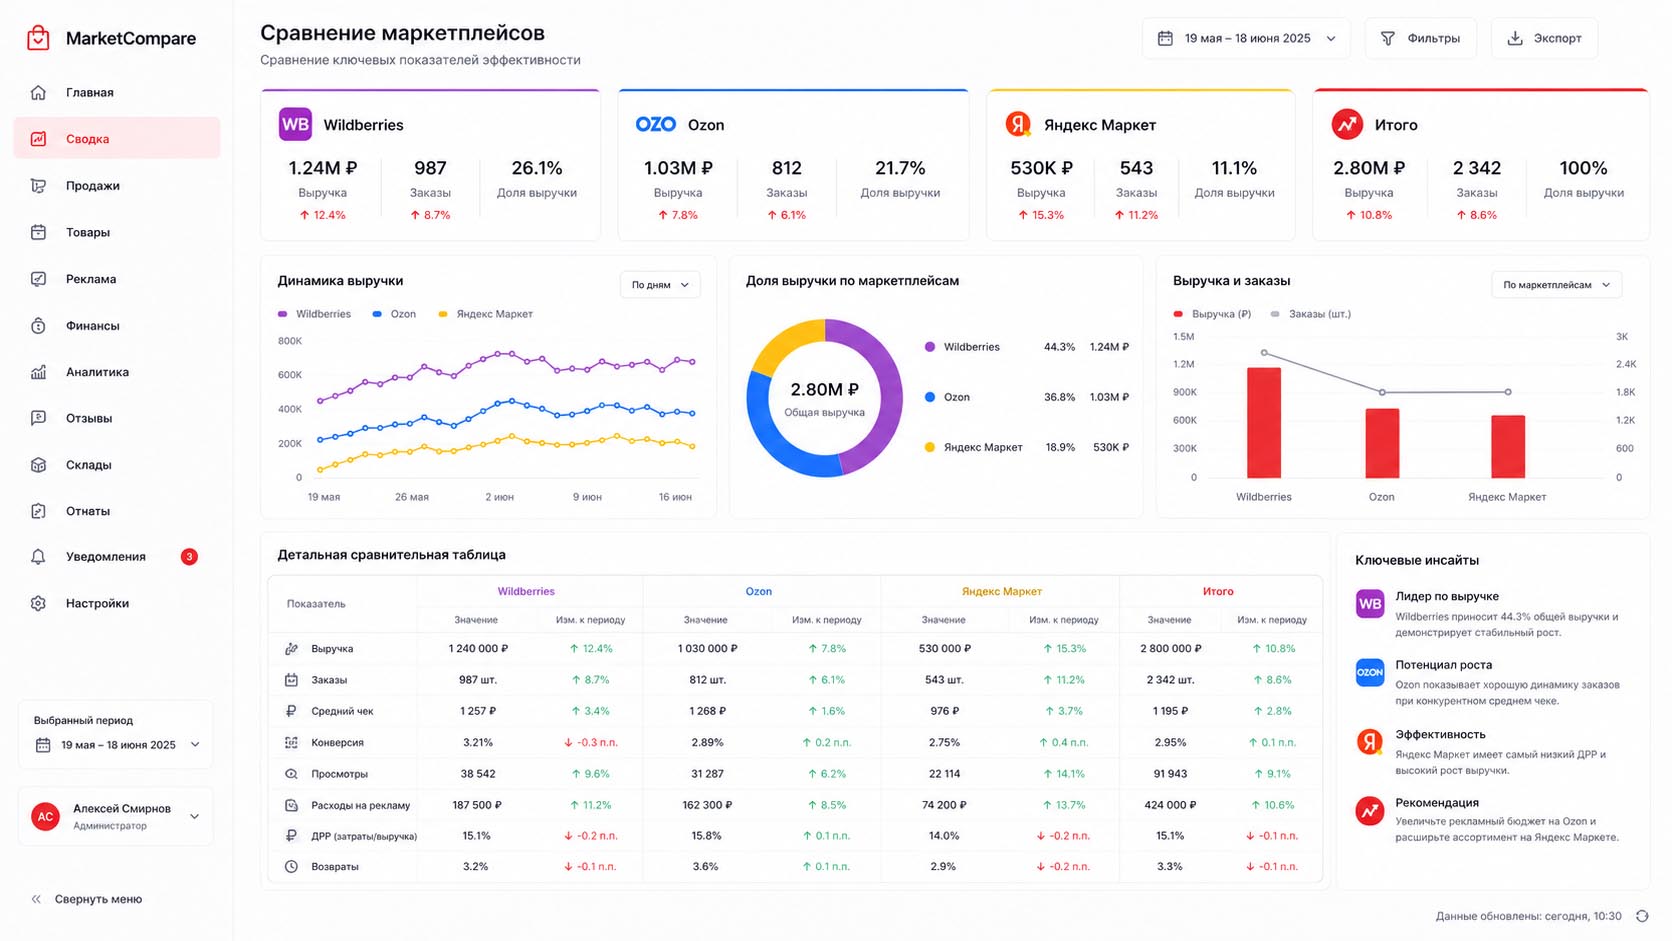Click the Отчеты sidebar icon
Screen dimensions: 1672x941
pyautogui.click(x=38, y=511)
